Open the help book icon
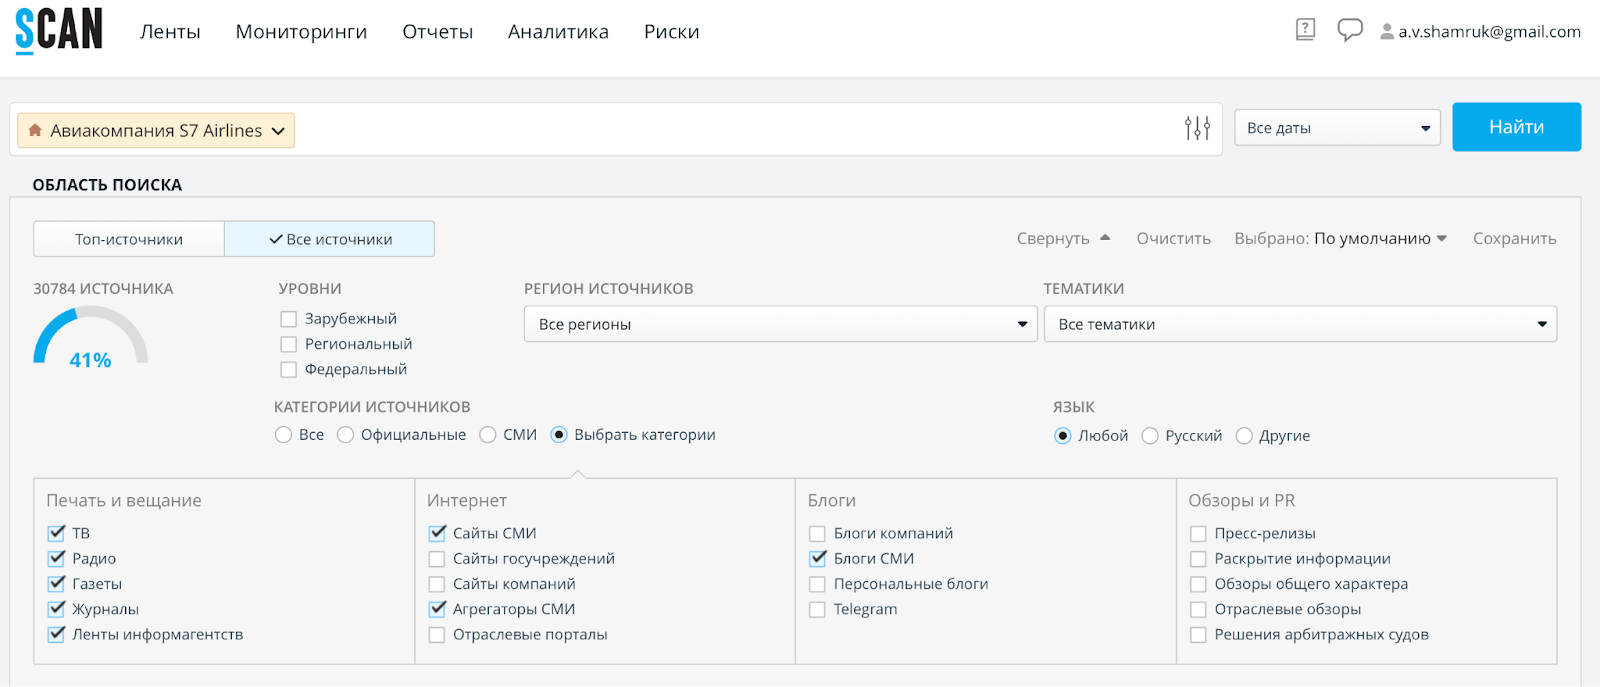 pos(1305,30)
